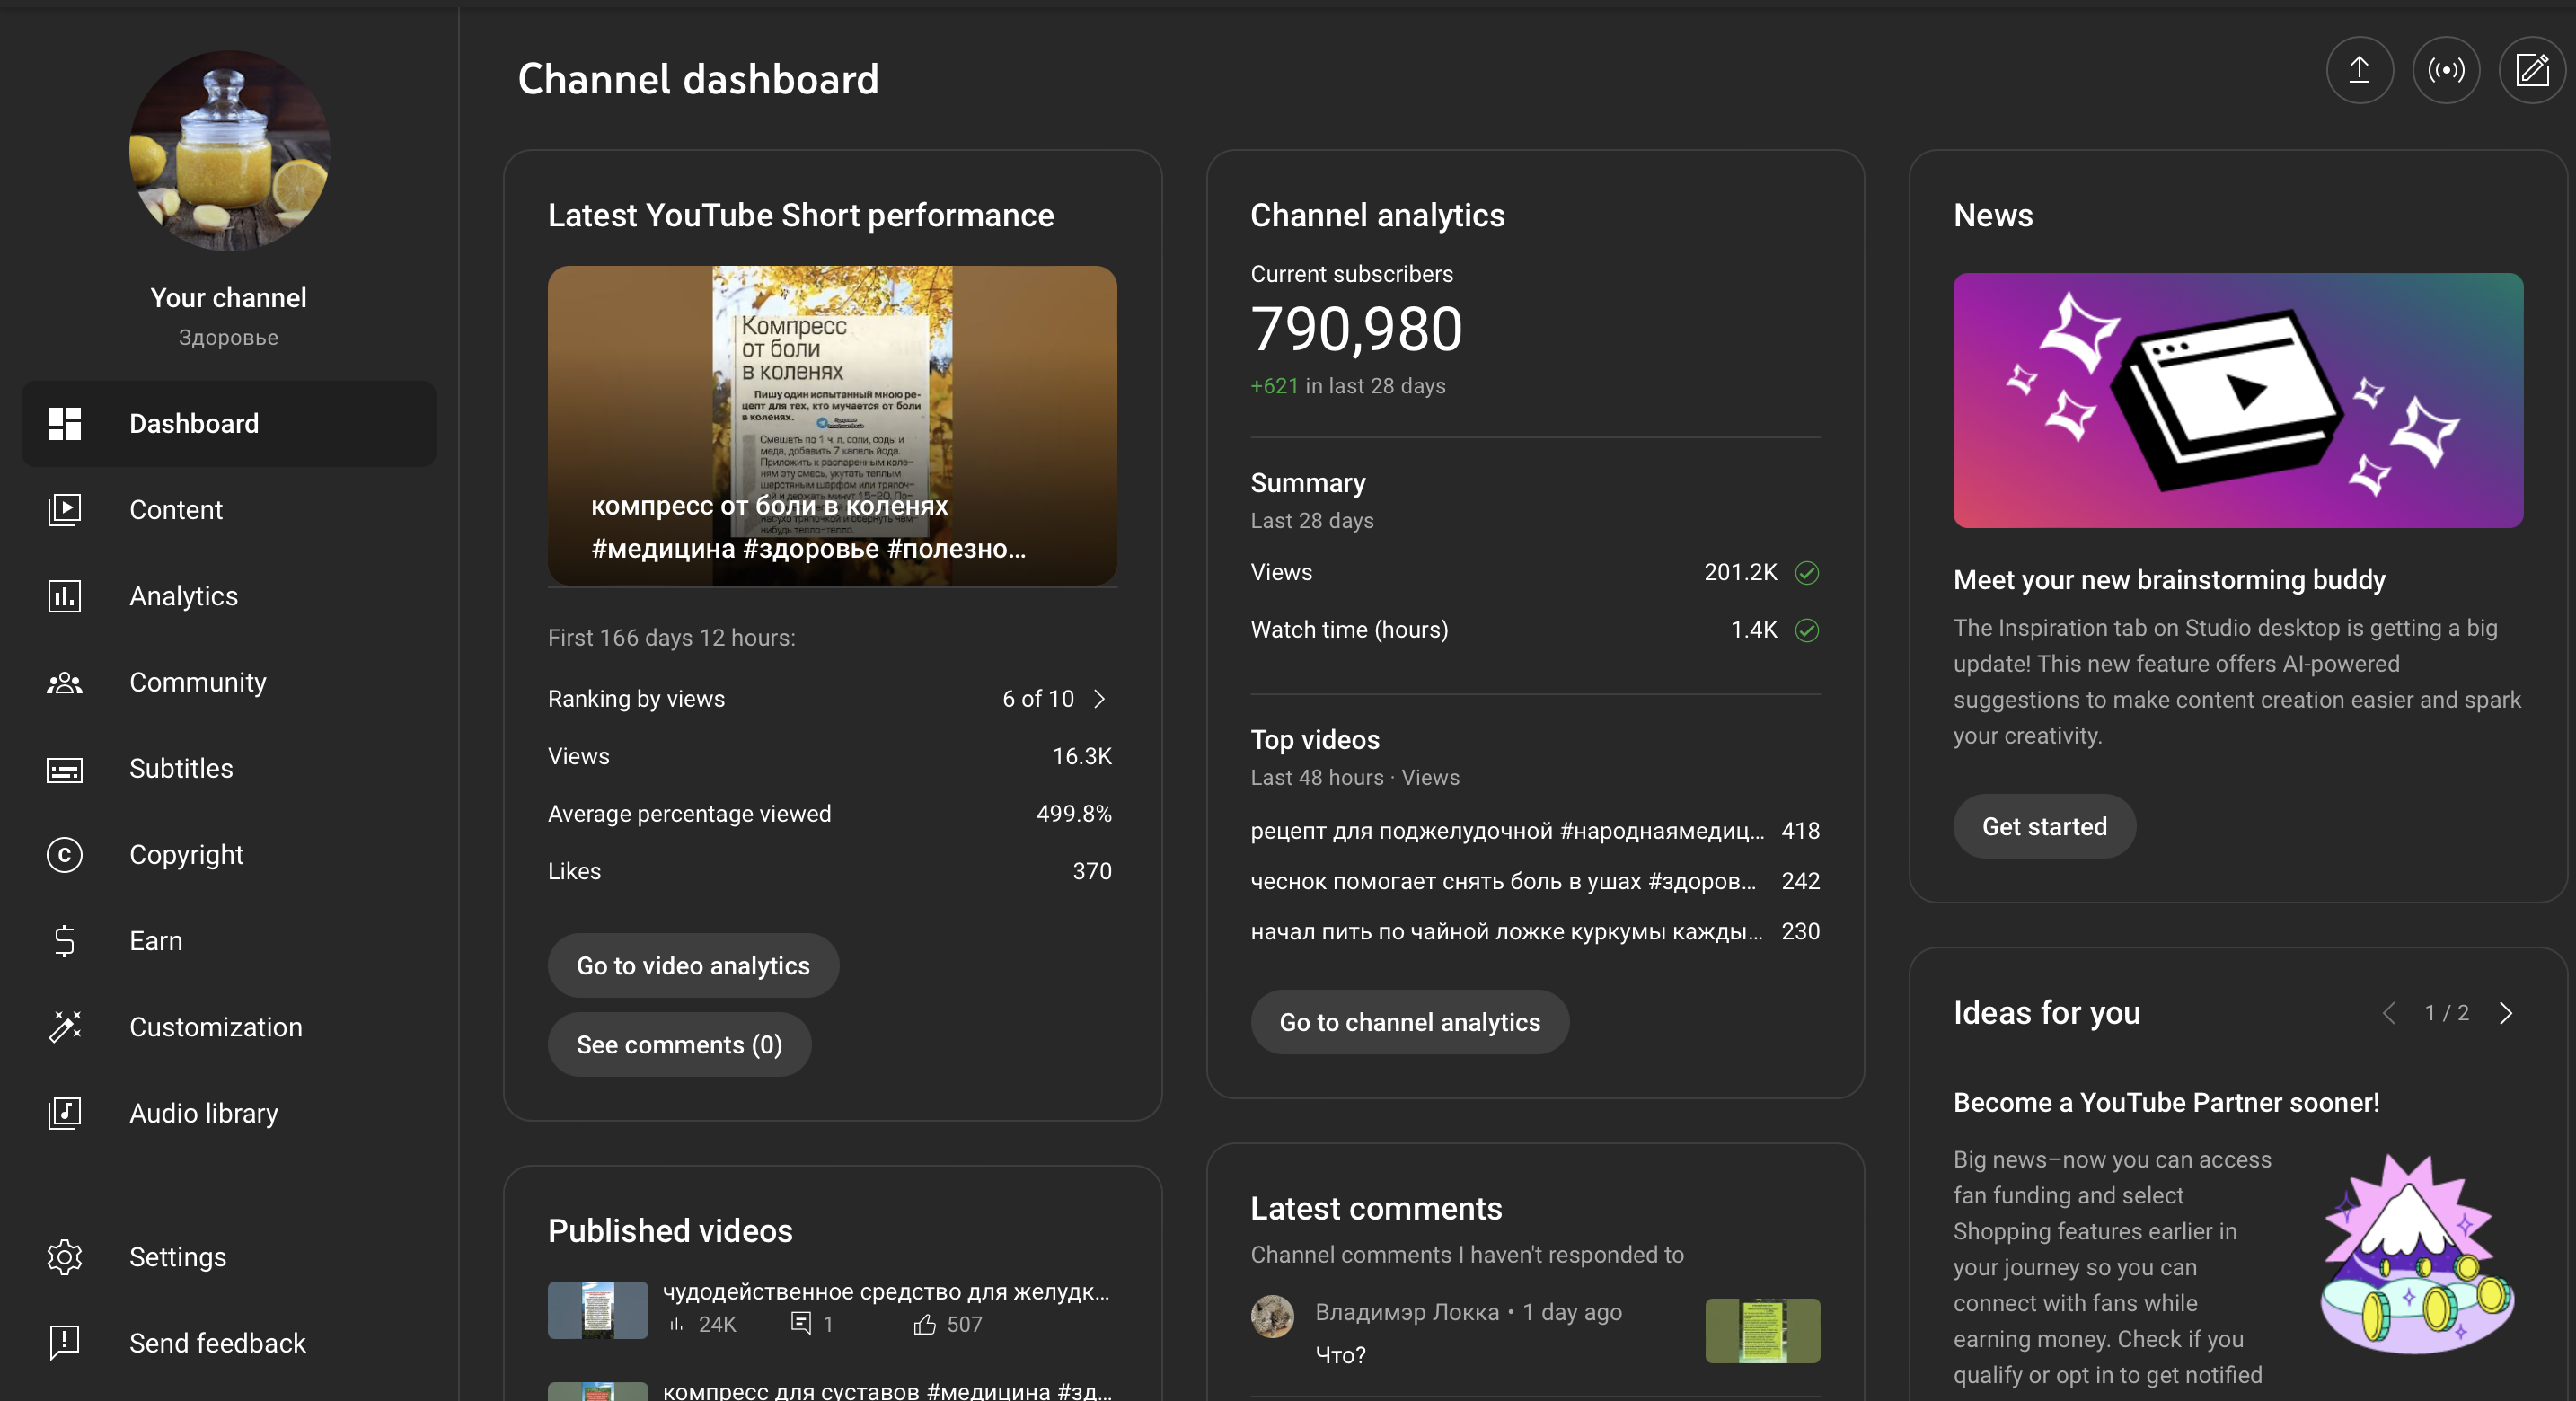
Task: Open the Copyright menu item
Action: [229, 855]
